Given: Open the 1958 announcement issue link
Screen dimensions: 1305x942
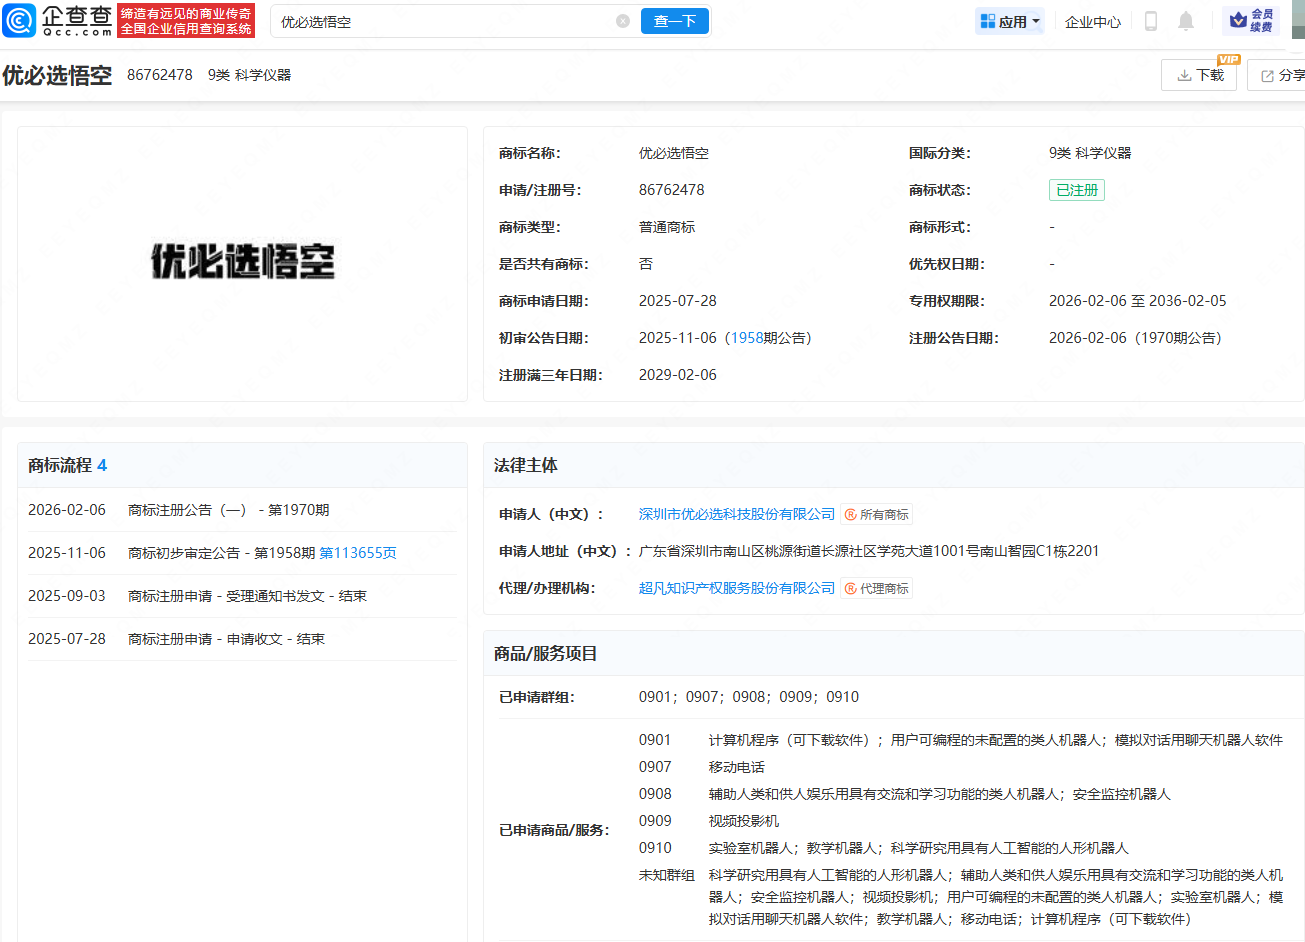Looking at the screenshot, I should pyautogui.click(x=746, y=338).
